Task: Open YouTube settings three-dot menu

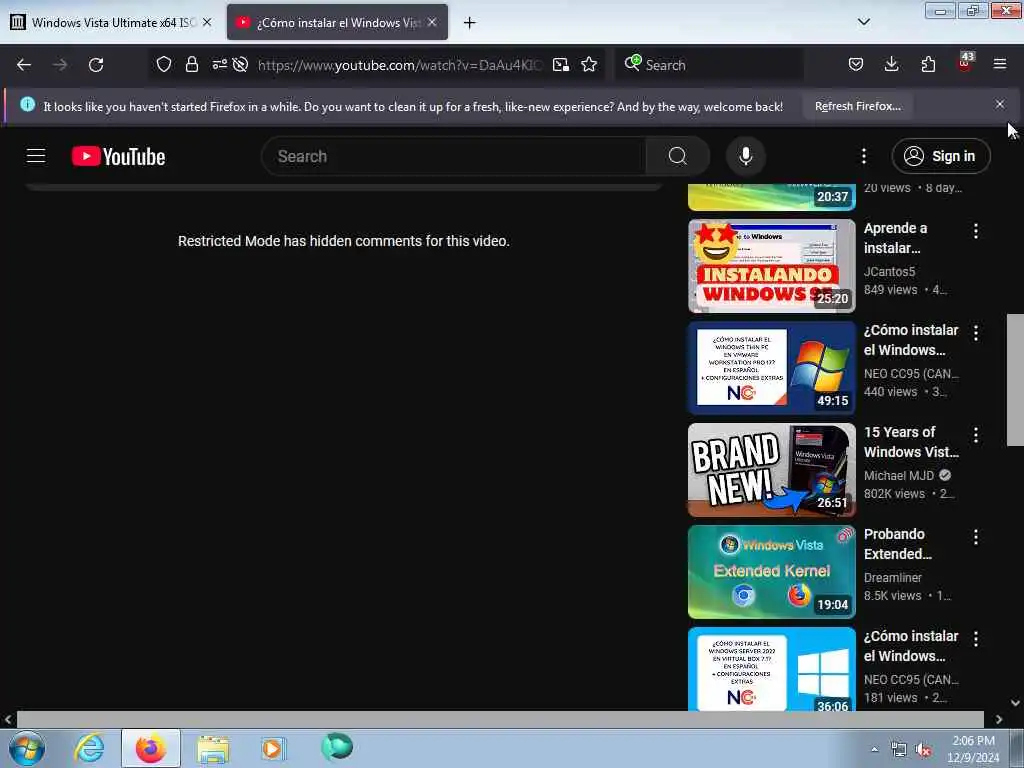Action: coord(863,156)
